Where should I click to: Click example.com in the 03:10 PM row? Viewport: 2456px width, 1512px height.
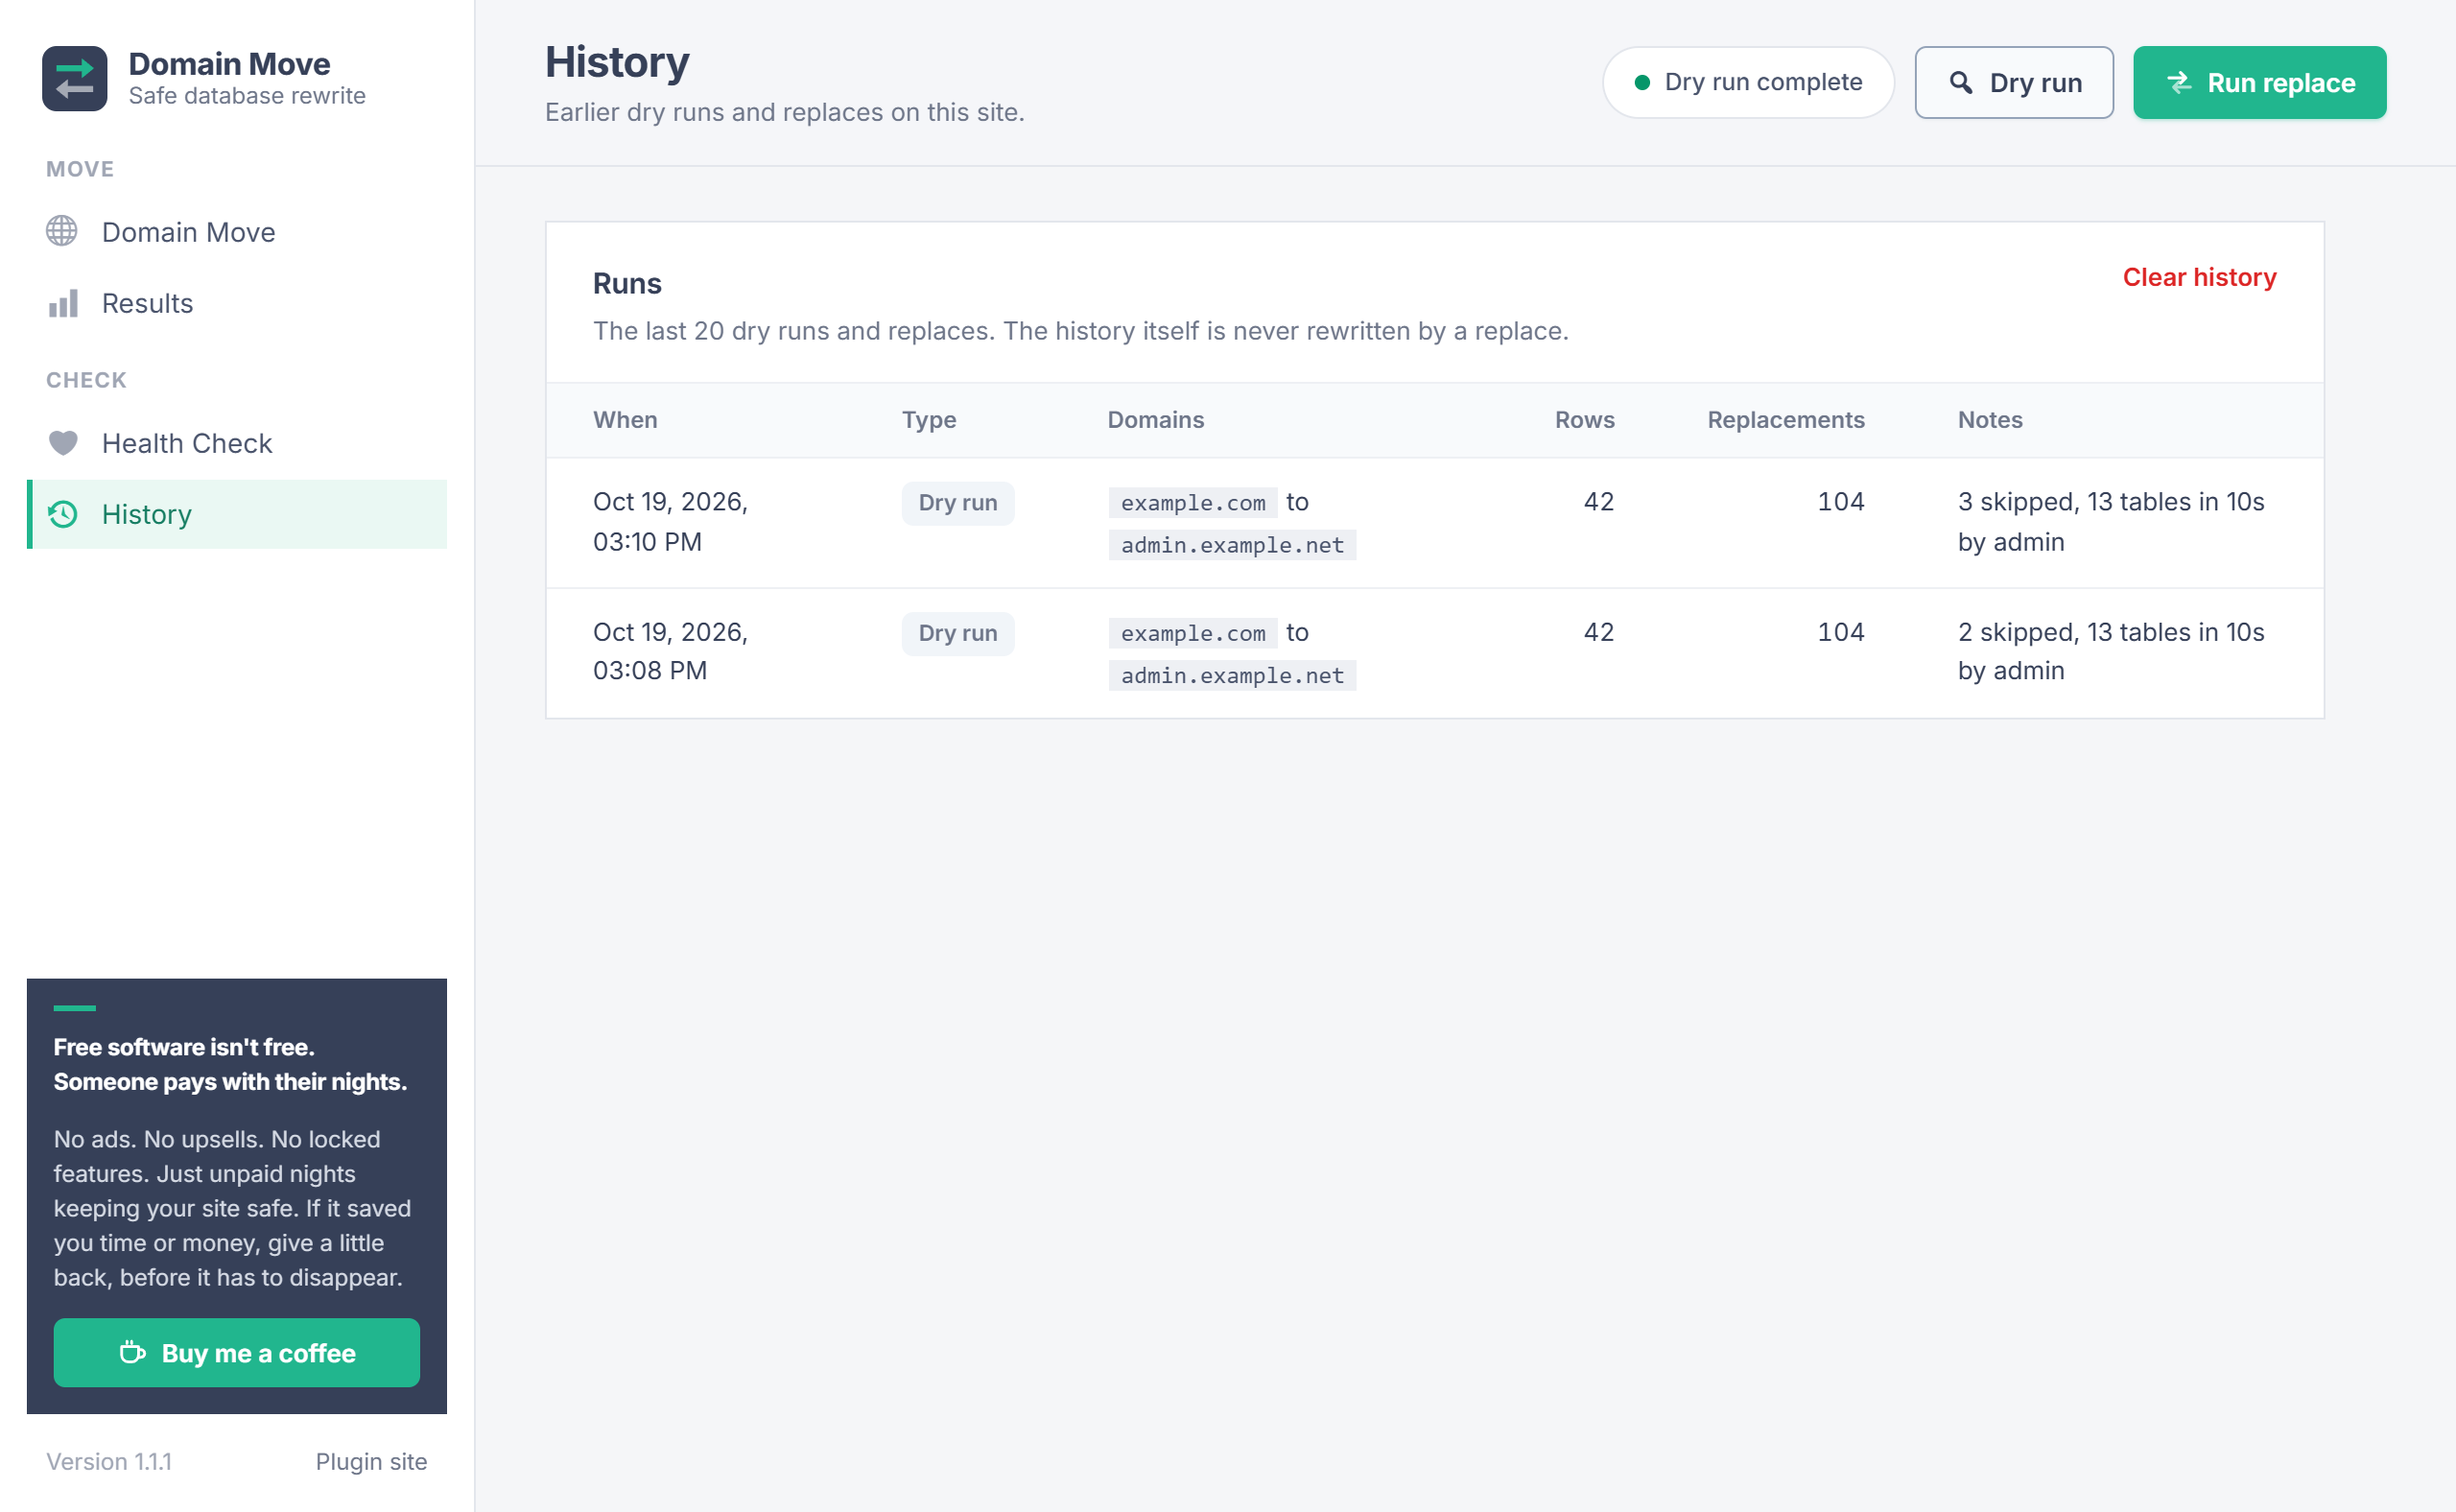click(x=1192, y=503)
